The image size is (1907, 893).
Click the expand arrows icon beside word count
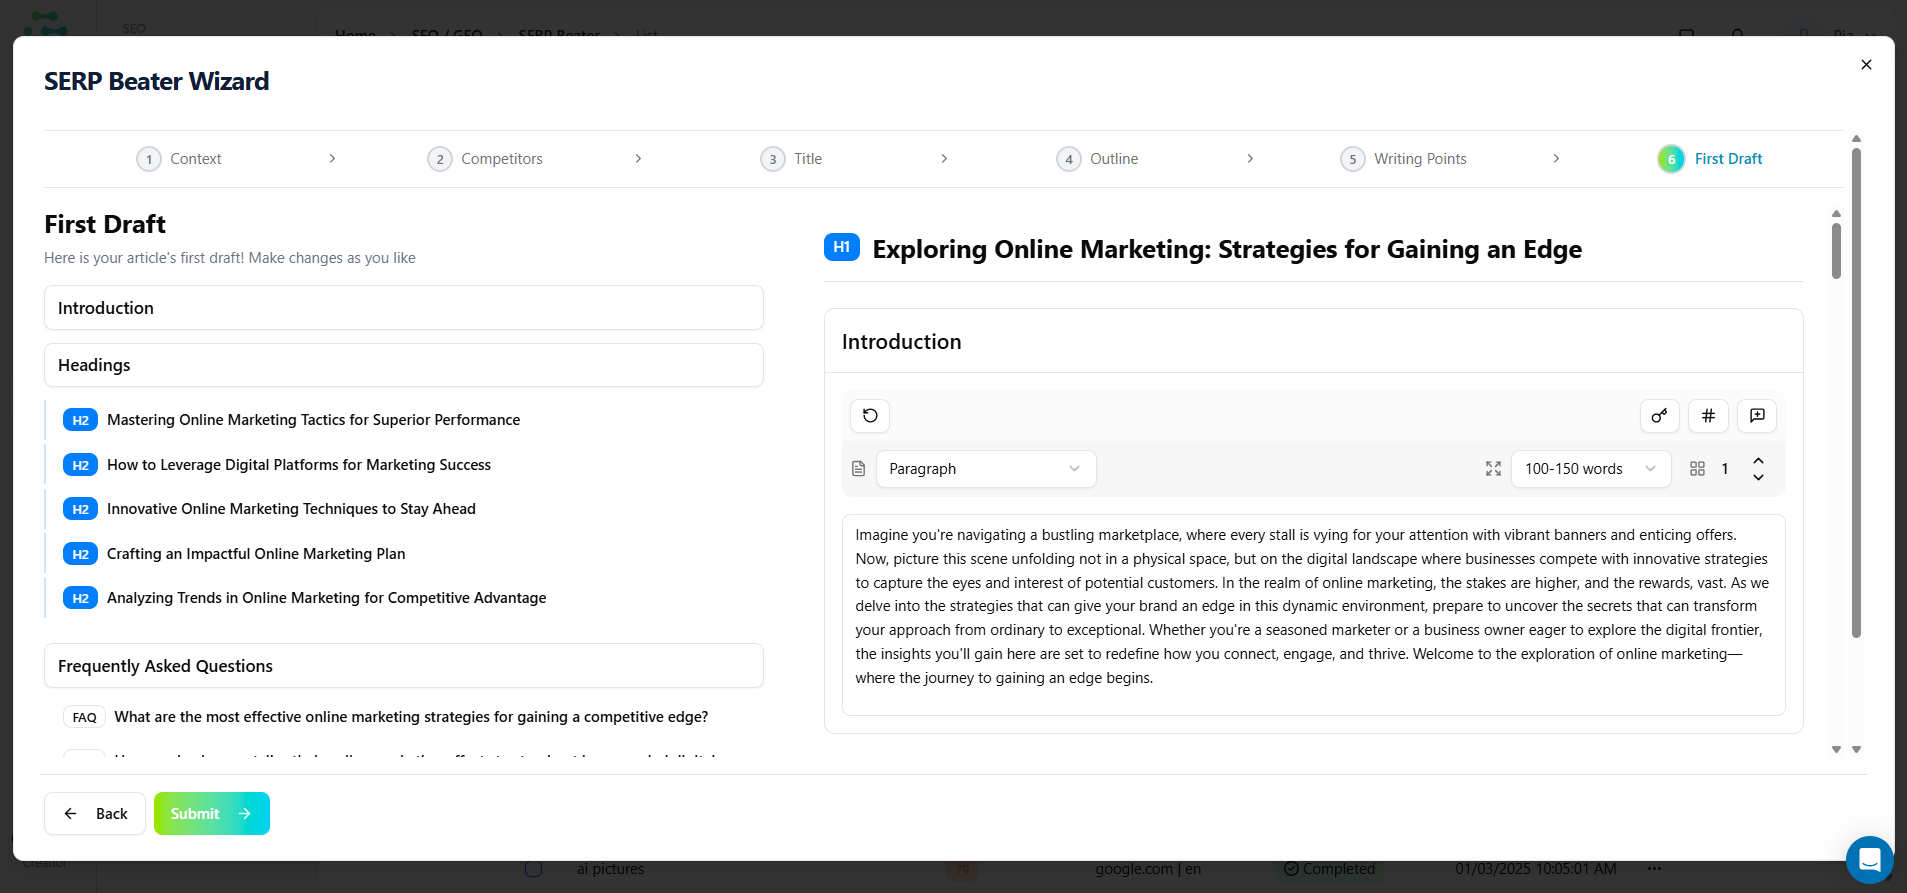point(1493,469)
